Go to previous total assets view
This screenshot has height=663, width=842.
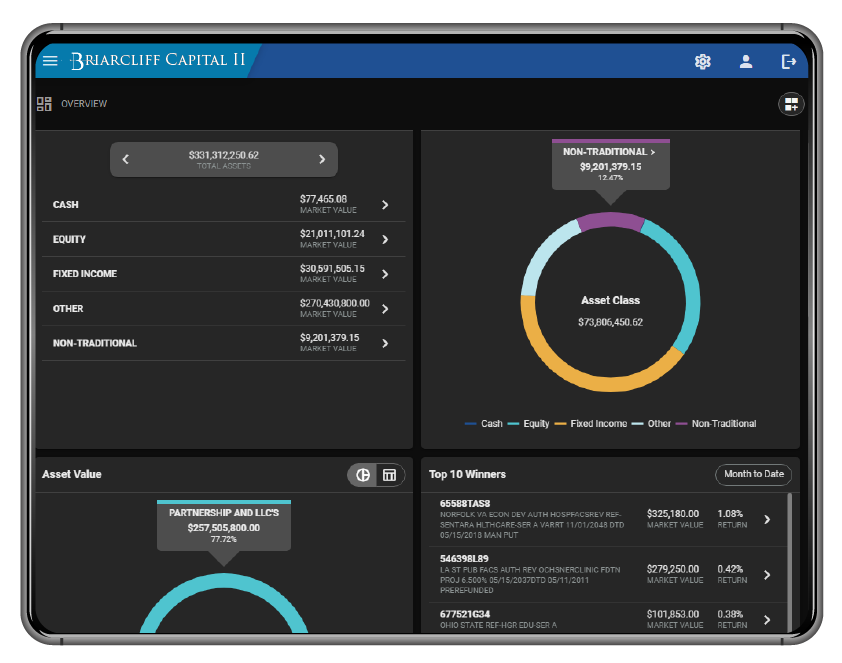tap(126, 159)
